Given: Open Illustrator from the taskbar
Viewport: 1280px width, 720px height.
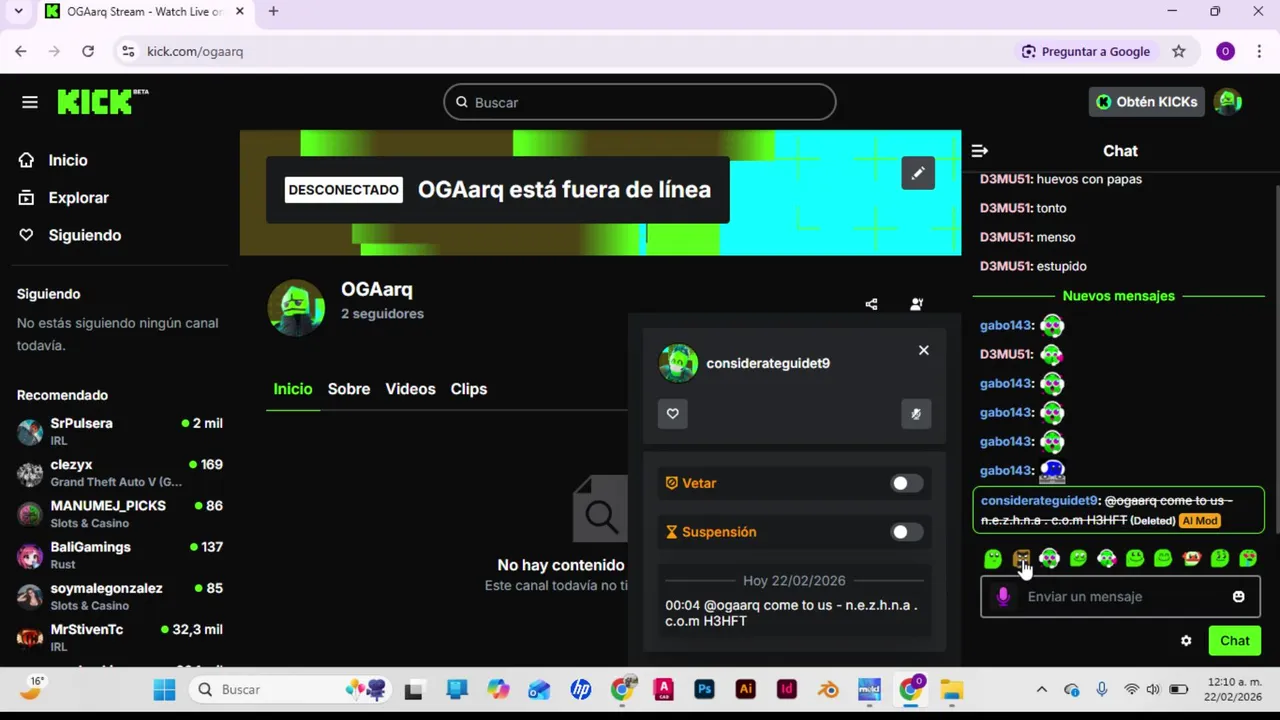Looking at the screenshot, I should tap(745, 689).
